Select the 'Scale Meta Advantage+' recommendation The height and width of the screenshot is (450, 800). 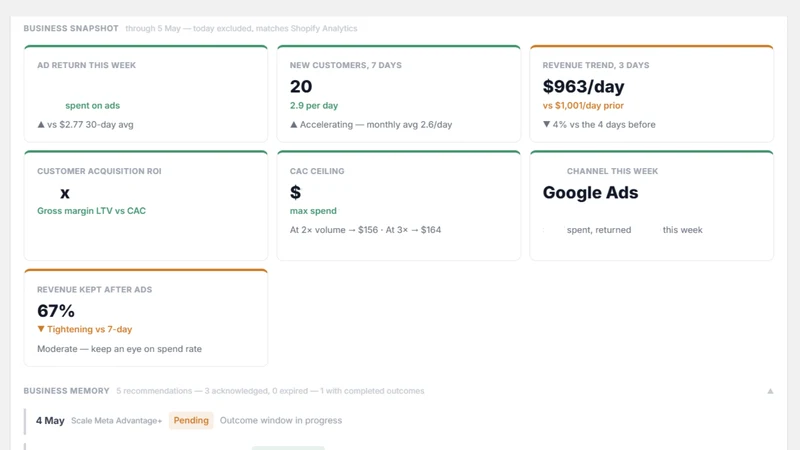coord(116,421)
